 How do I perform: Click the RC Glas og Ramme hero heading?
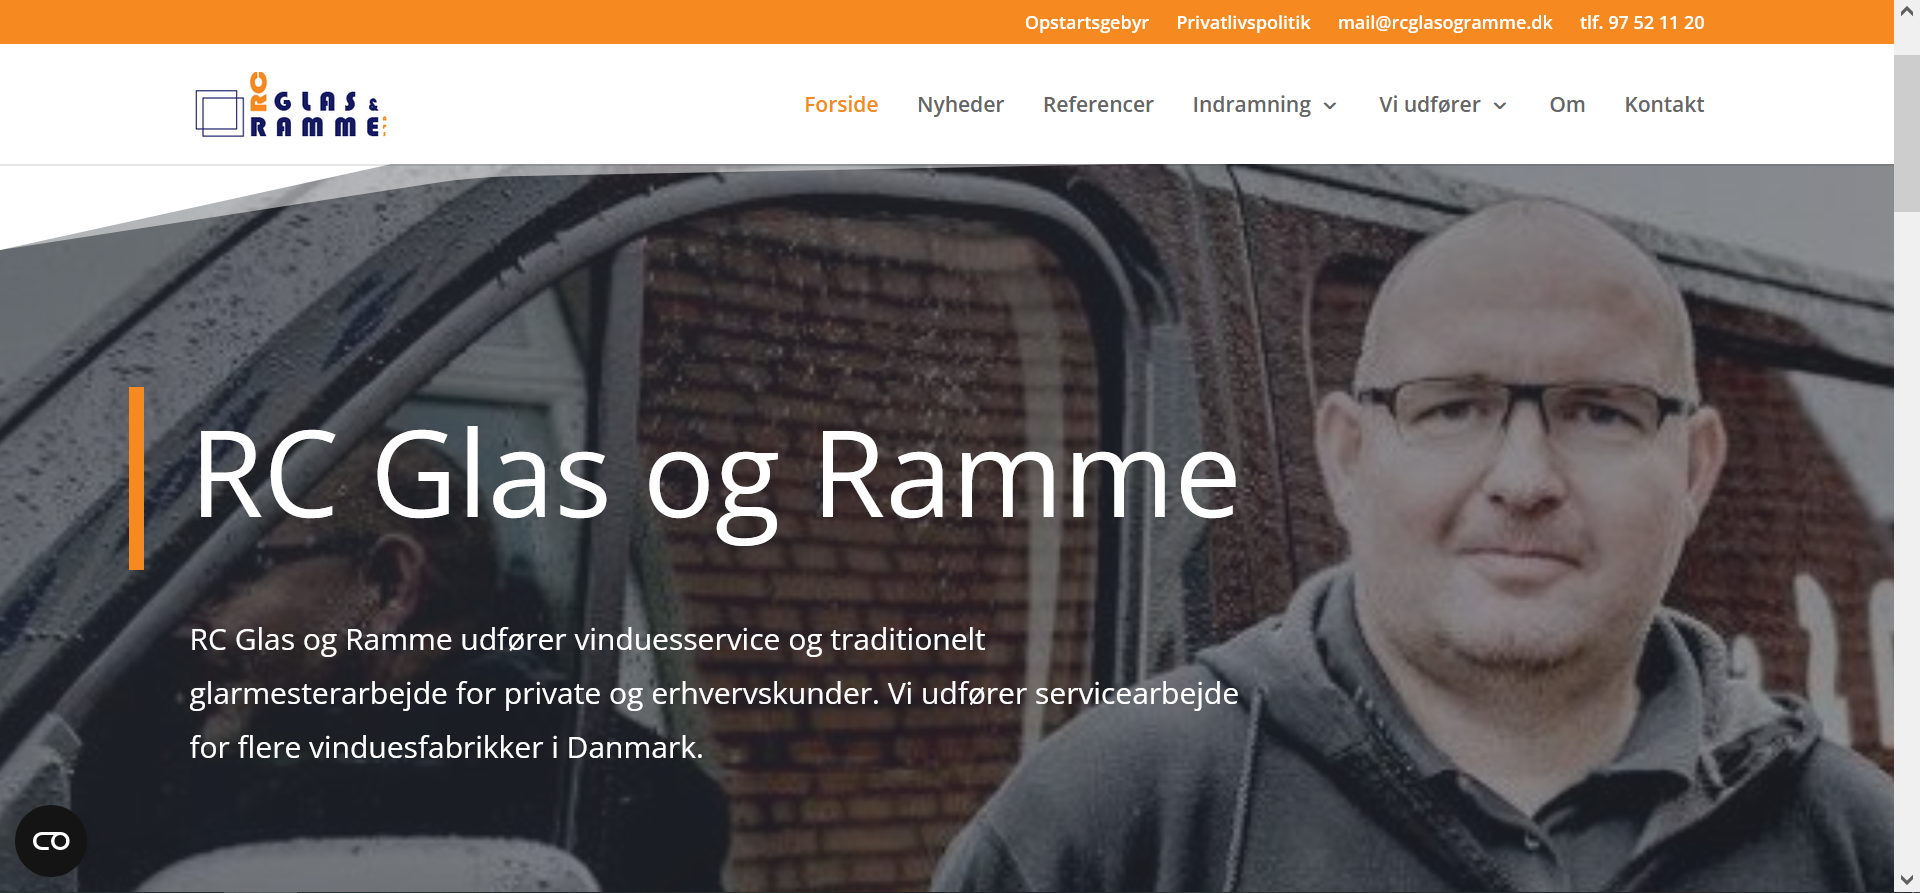coord(716,476)
